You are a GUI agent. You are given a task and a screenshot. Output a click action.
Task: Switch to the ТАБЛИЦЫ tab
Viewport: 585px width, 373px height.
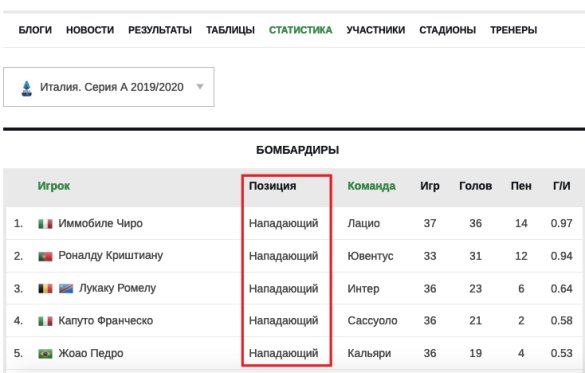(230, 30)
